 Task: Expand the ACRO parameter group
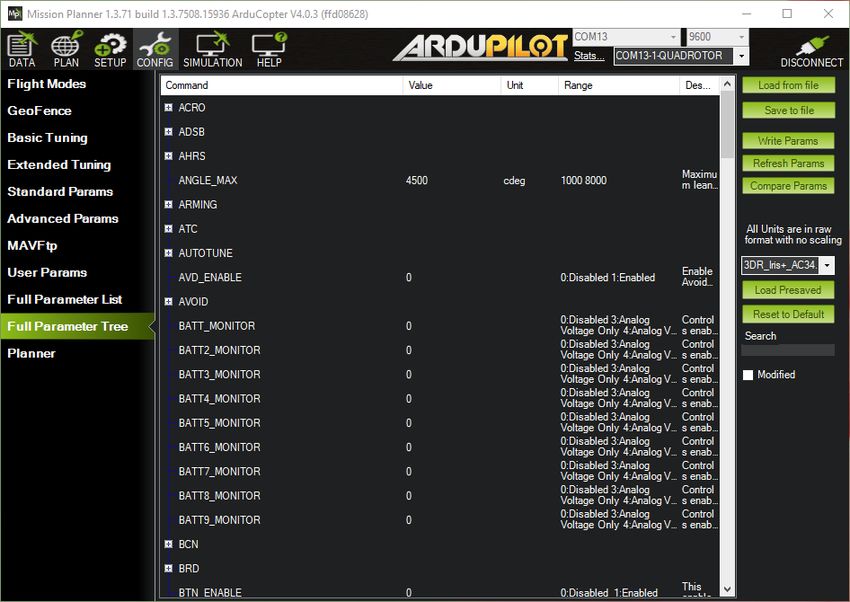tap(168, 107)
